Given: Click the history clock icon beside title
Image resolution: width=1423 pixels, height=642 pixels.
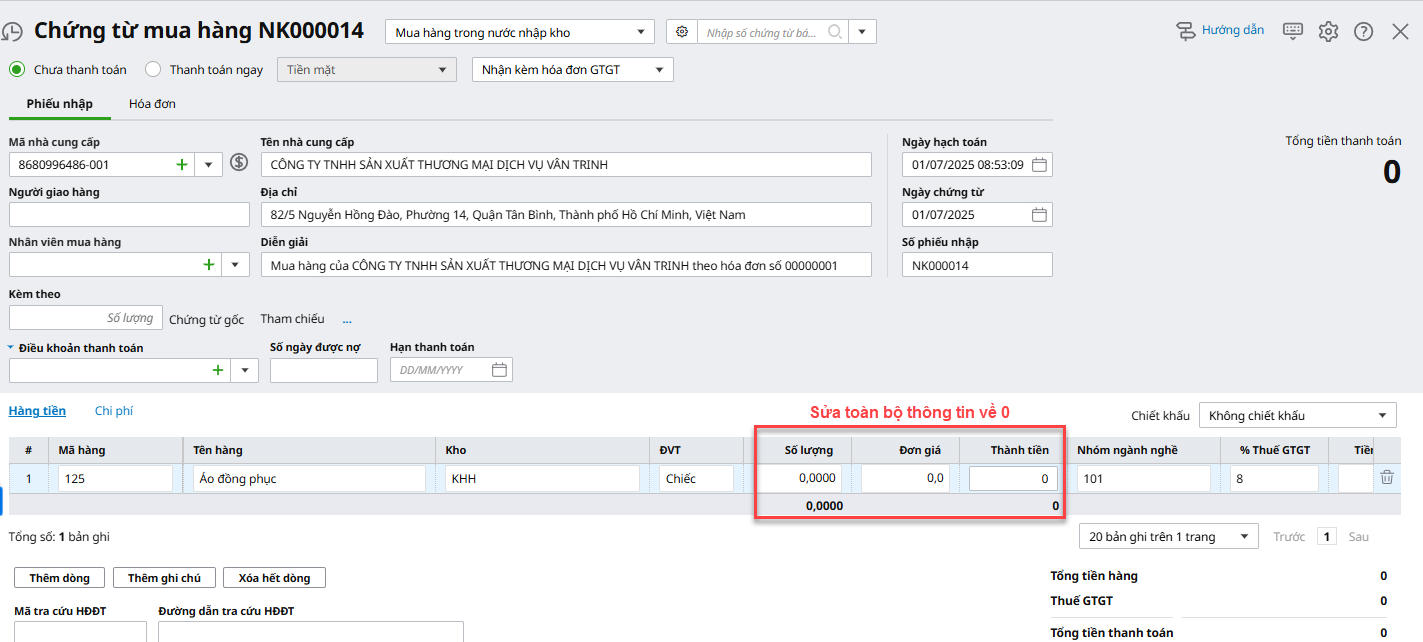Looking at the screenshot, I should [x=11, y=32].
